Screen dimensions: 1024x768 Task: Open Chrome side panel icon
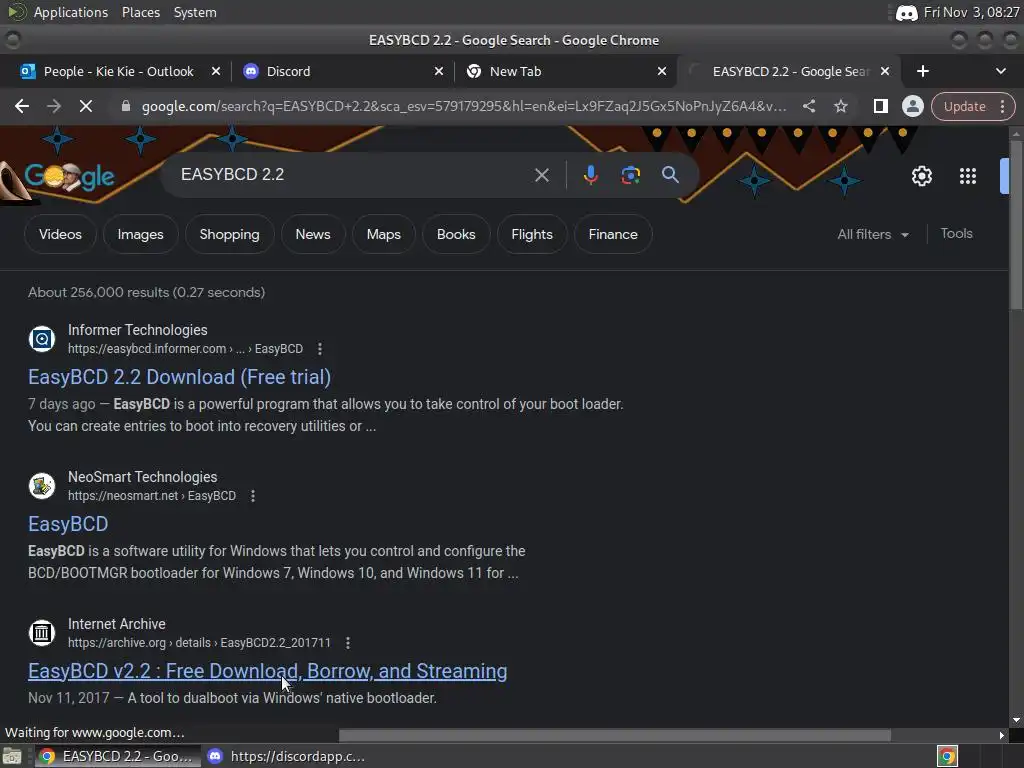(x=880, y=106)
